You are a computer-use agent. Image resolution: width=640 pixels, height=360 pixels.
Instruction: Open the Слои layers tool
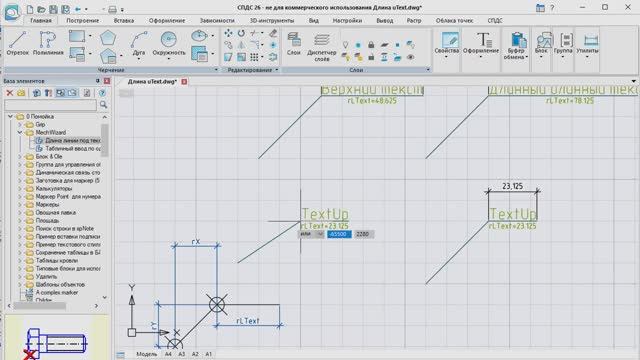[293, 44]
